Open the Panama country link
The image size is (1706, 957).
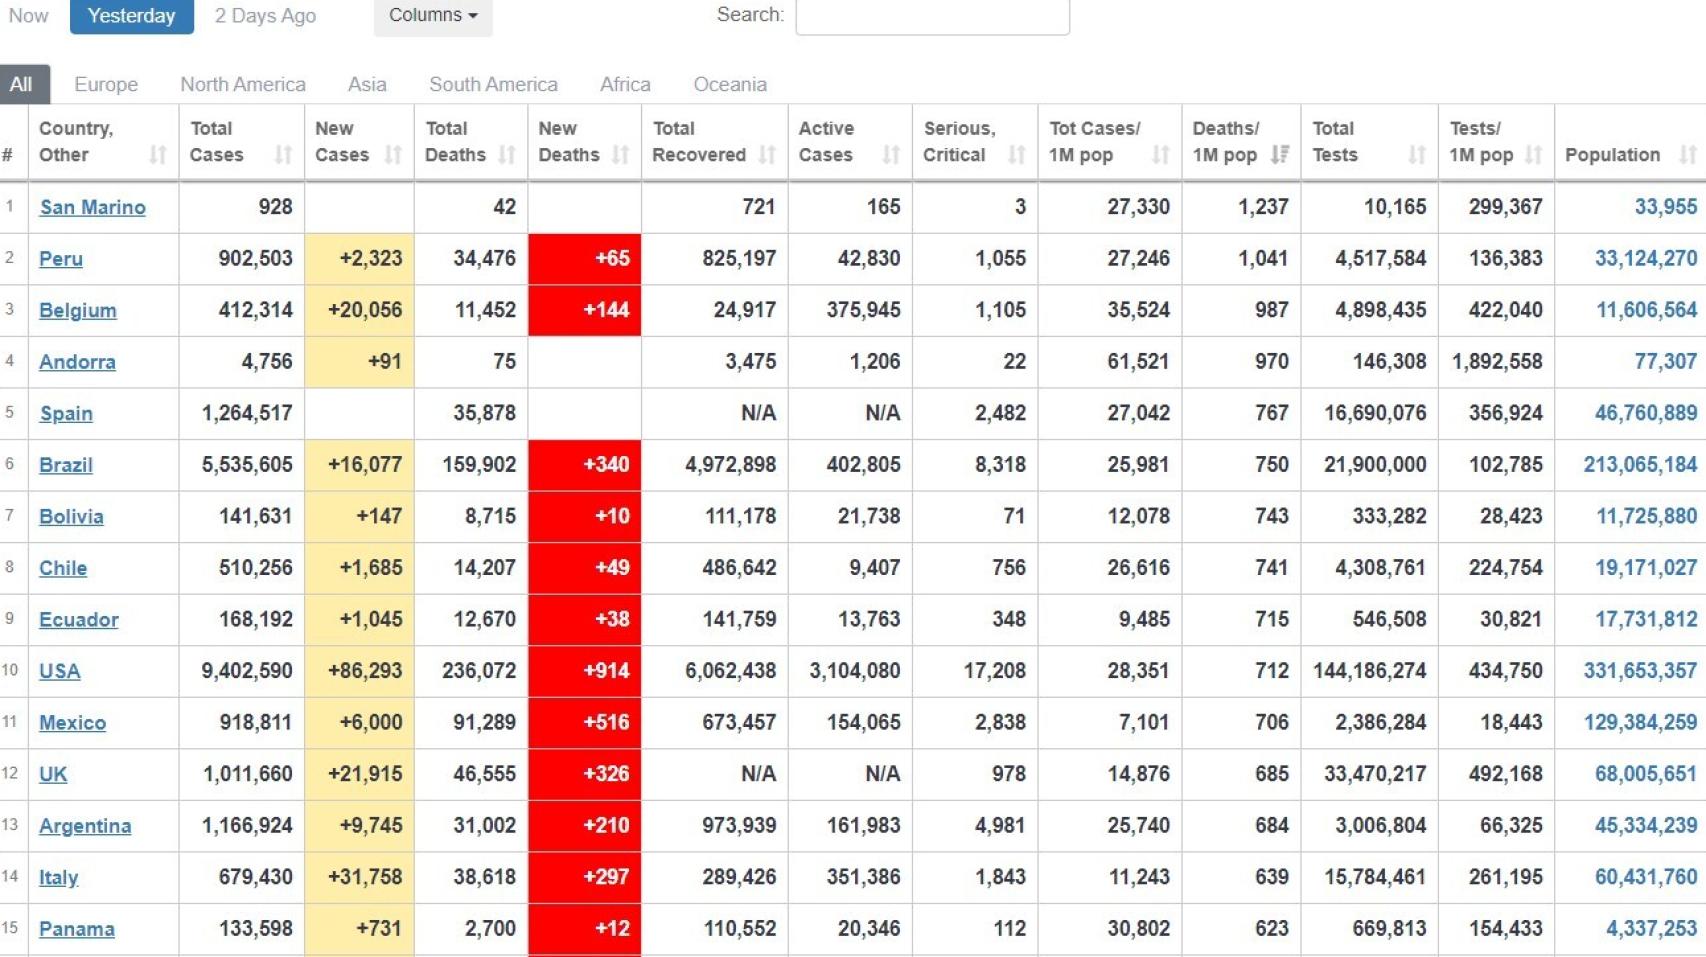click(x=76, y=929)
